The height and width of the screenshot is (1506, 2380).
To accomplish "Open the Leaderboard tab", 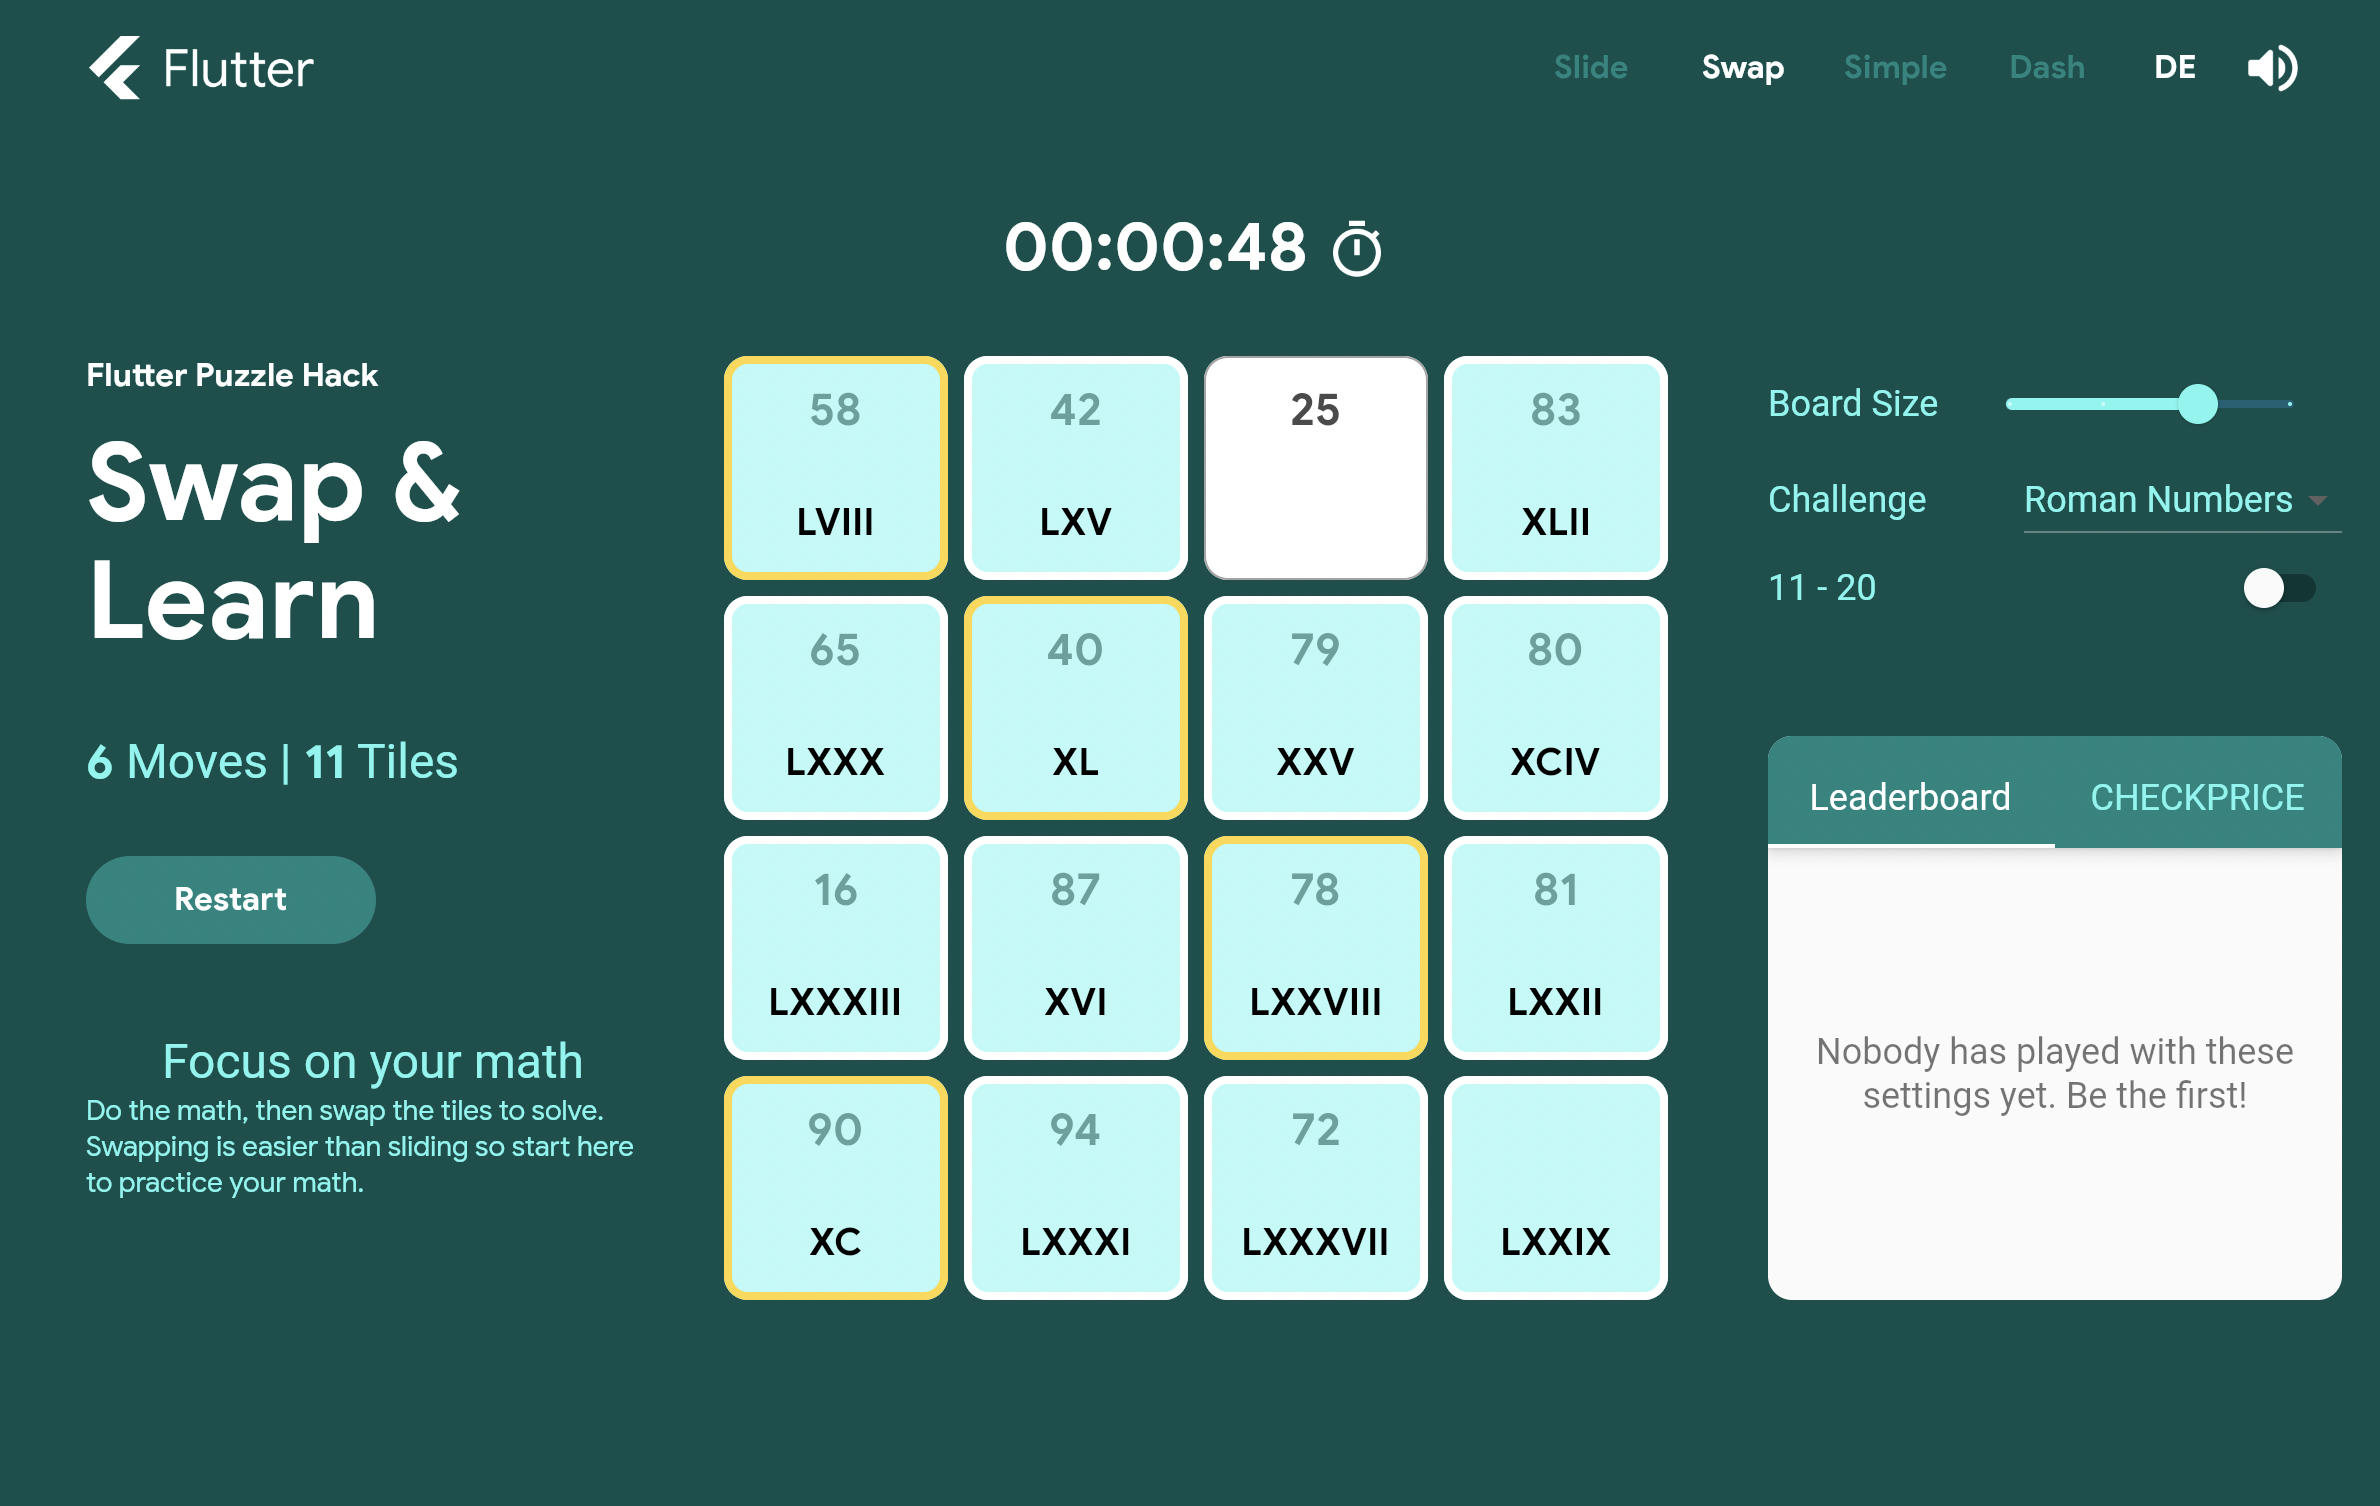I will pos(1909,797).
